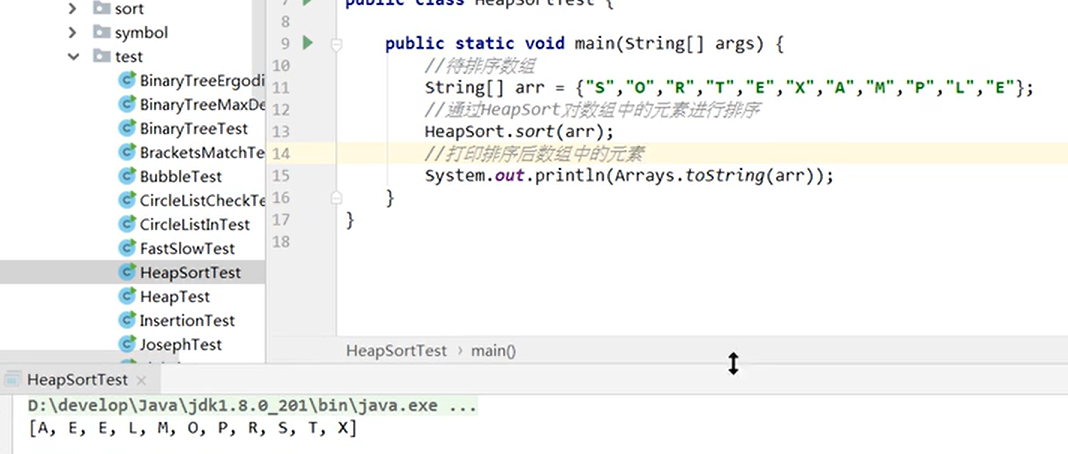Screen dimensions: 1068x454
Task: Click the HeapSortTest class icon in tree
Action: (127, 272)
